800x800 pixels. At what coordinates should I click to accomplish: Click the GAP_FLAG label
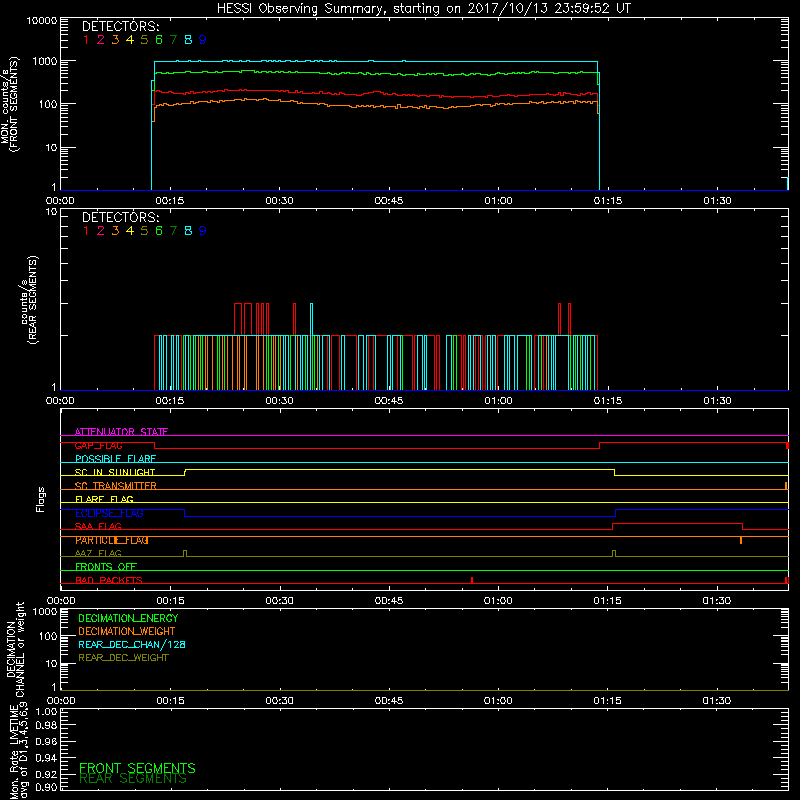click(x=98, y=445)
